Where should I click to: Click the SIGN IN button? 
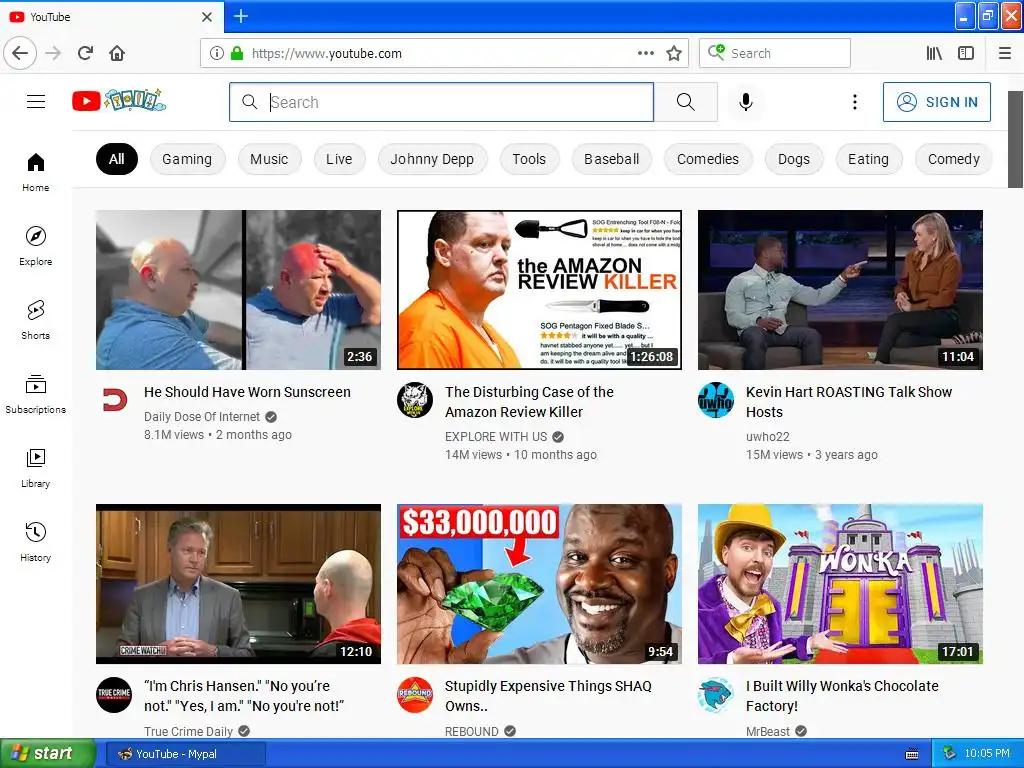[936, 102]
